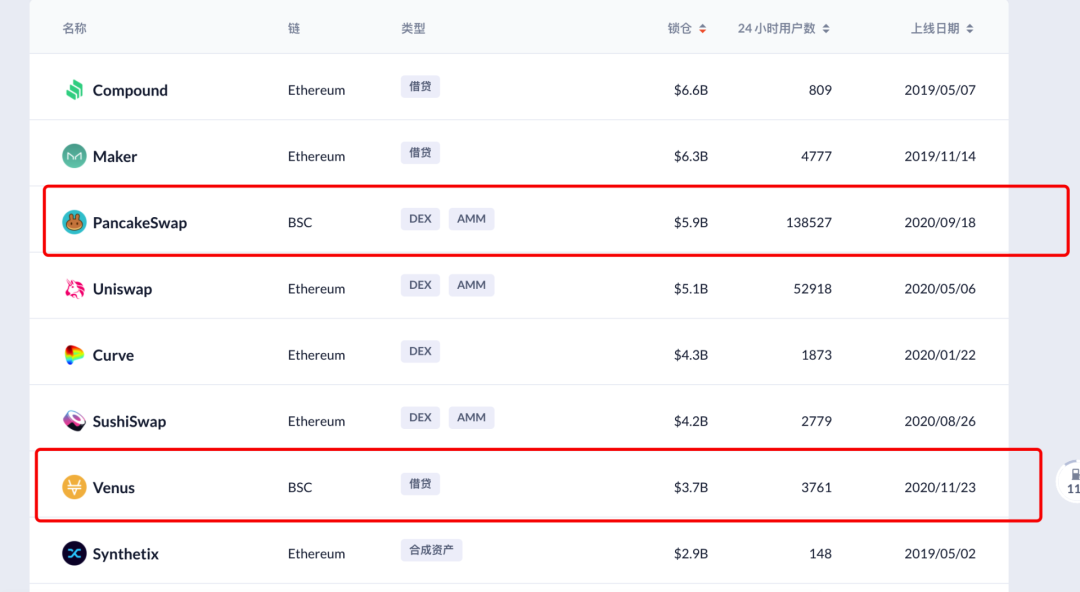Click the AMM tag on PancakeSwap row
This screenshot has height=592, width=1080.
(471, 219)
